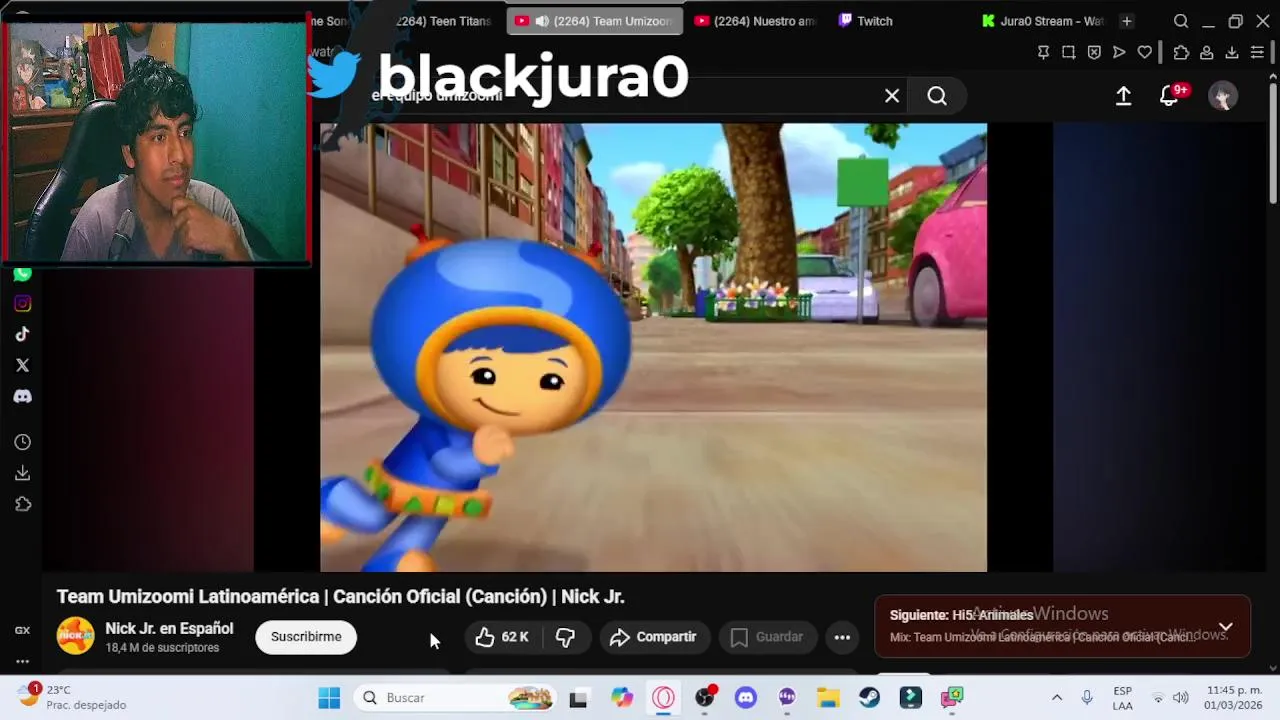Add page to bookmarks heart icon
The image size is (1280, 720).
pyautogui.click(x=1145, y=52)
